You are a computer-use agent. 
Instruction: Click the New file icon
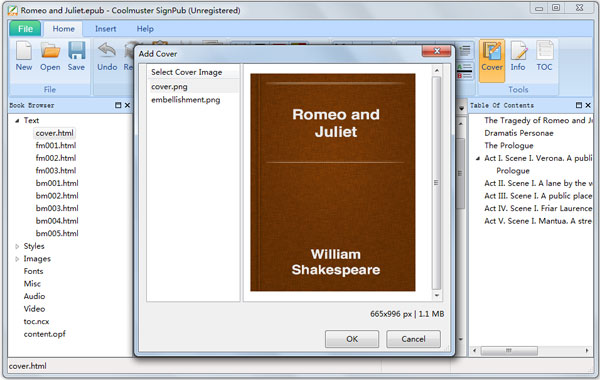[x=24, y=51]
